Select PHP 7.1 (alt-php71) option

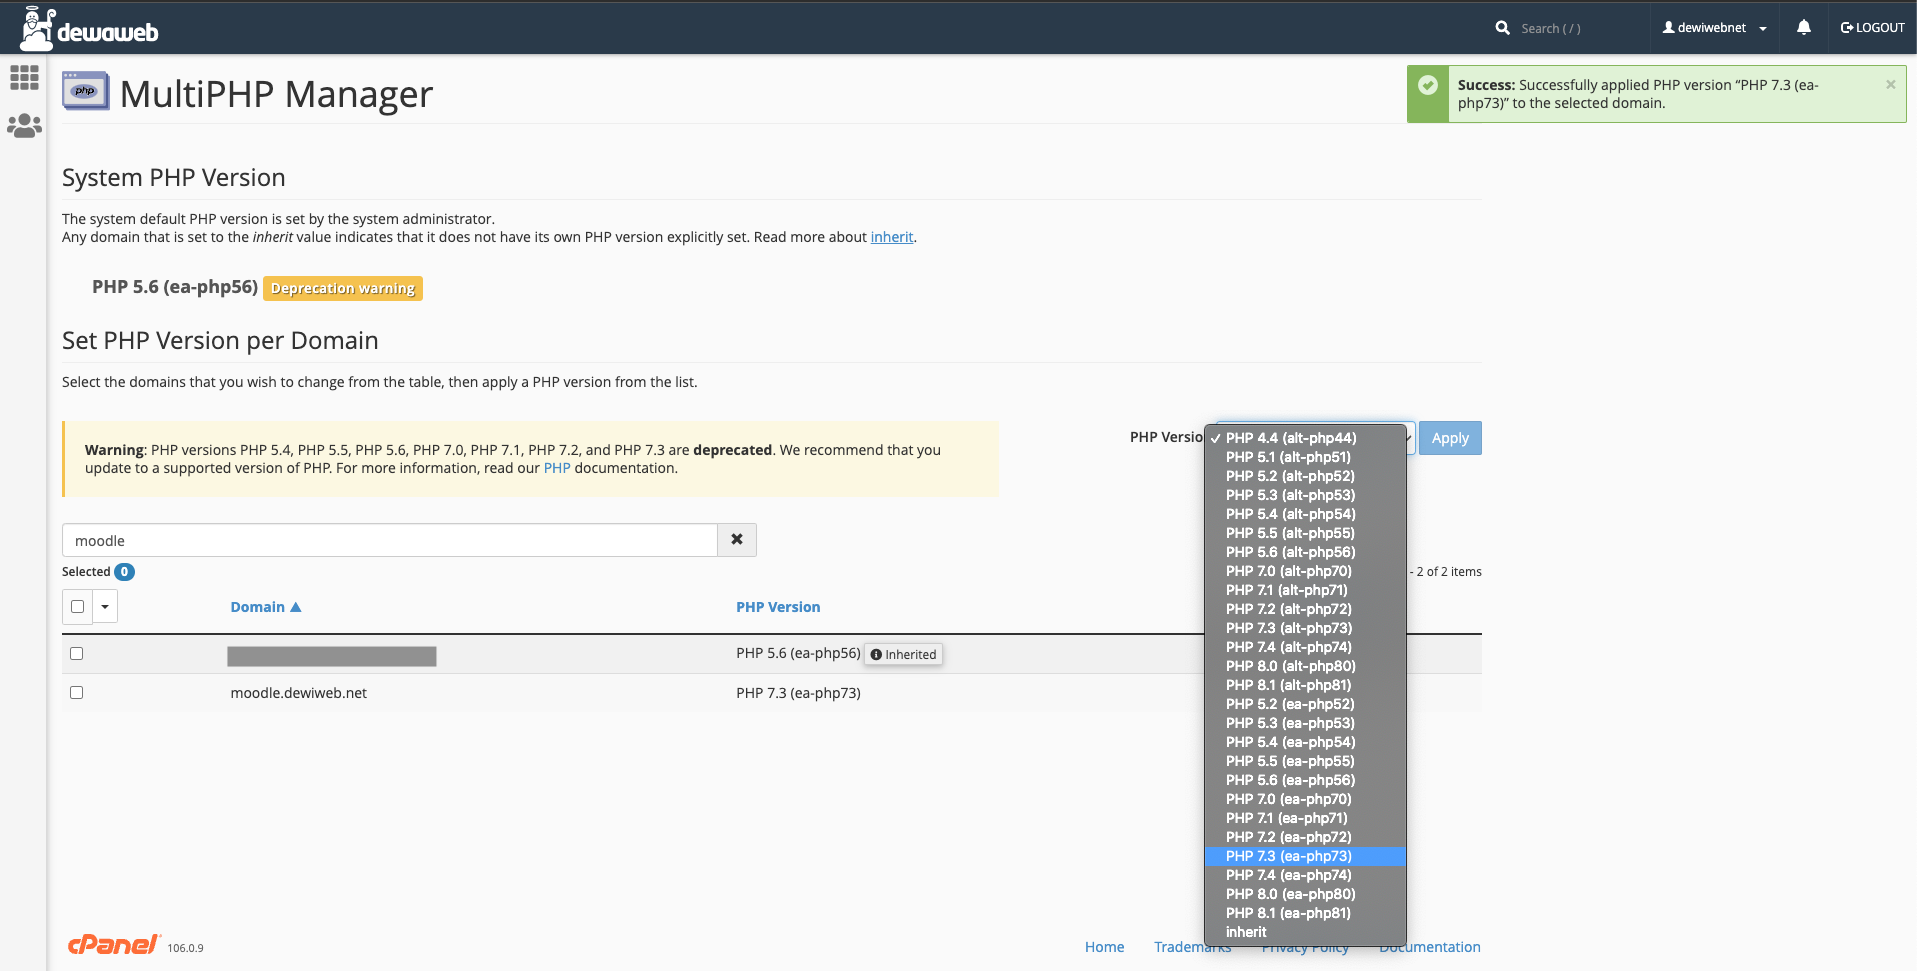[x=1305, y=590]
